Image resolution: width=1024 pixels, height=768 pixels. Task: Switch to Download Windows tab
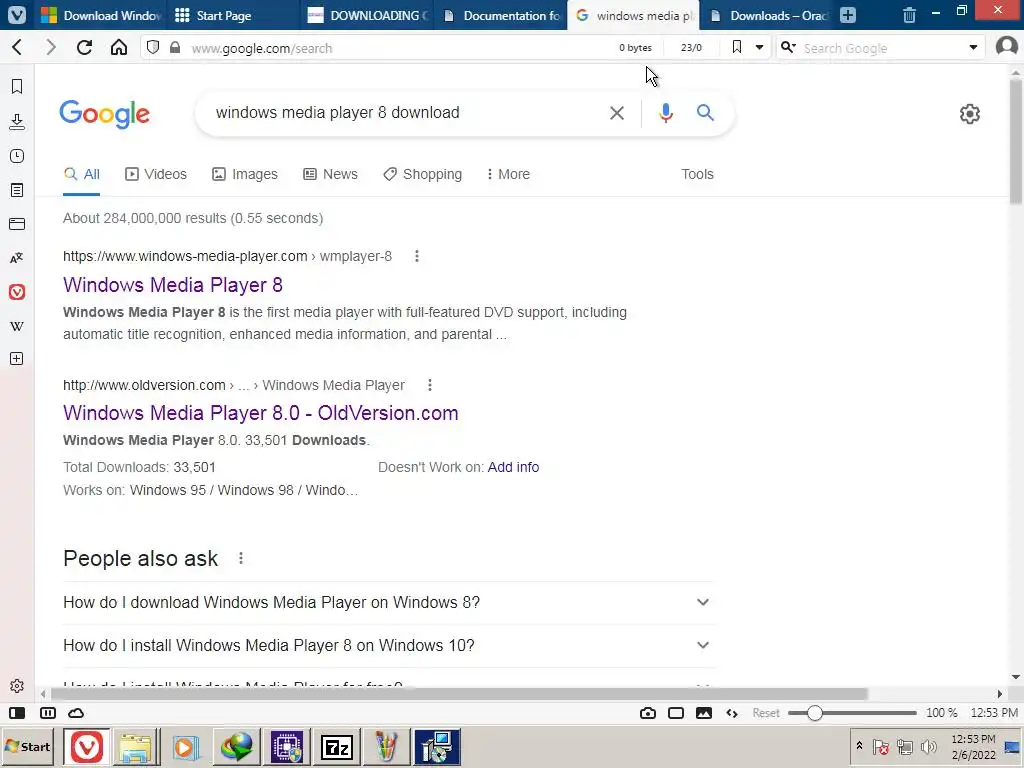[x=99, y=15]
